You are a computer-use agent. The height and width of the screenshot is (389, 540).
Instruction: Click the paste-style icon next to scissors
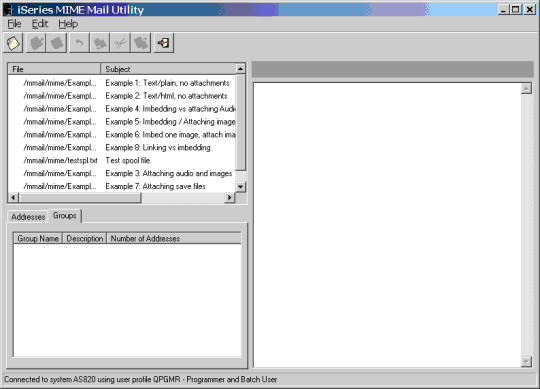pos(141,43)
